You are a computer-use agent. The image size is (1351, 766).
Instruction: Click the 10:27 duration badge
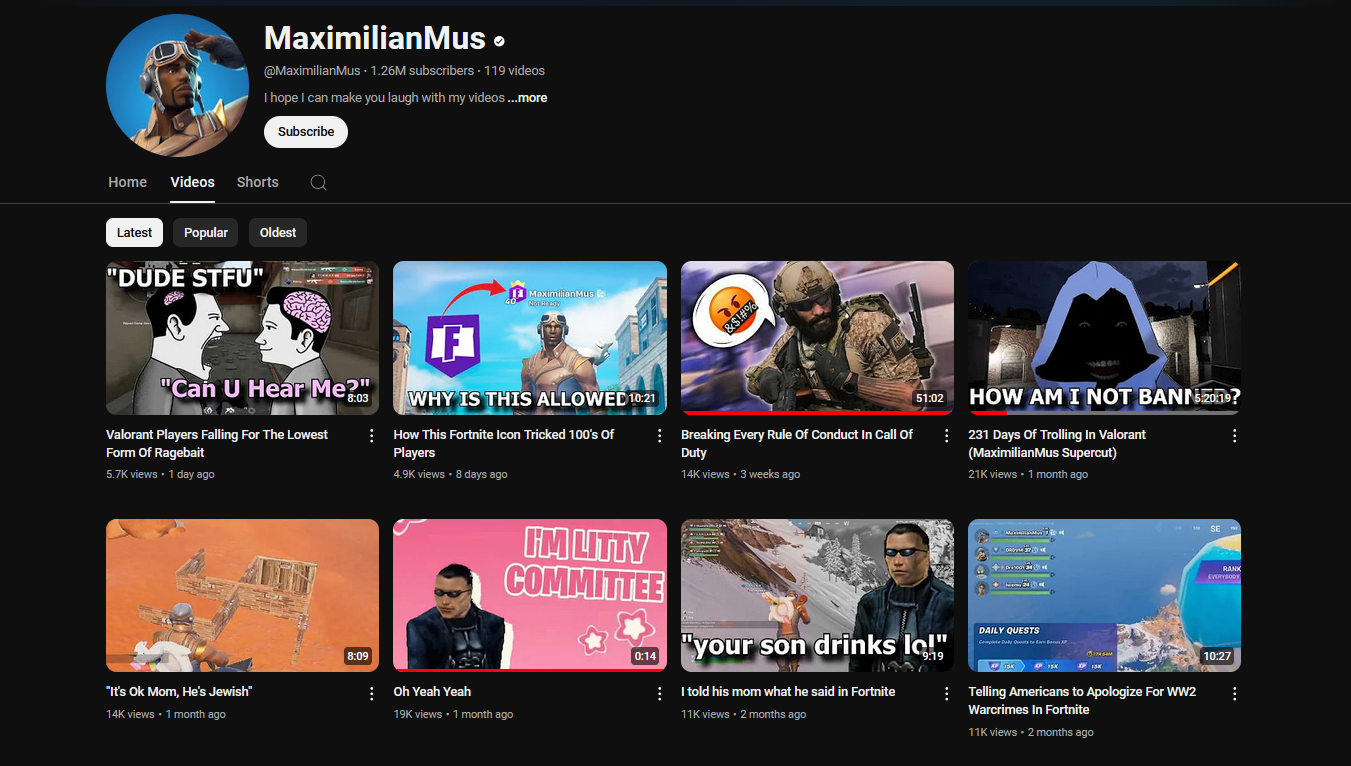(1217, 656)
